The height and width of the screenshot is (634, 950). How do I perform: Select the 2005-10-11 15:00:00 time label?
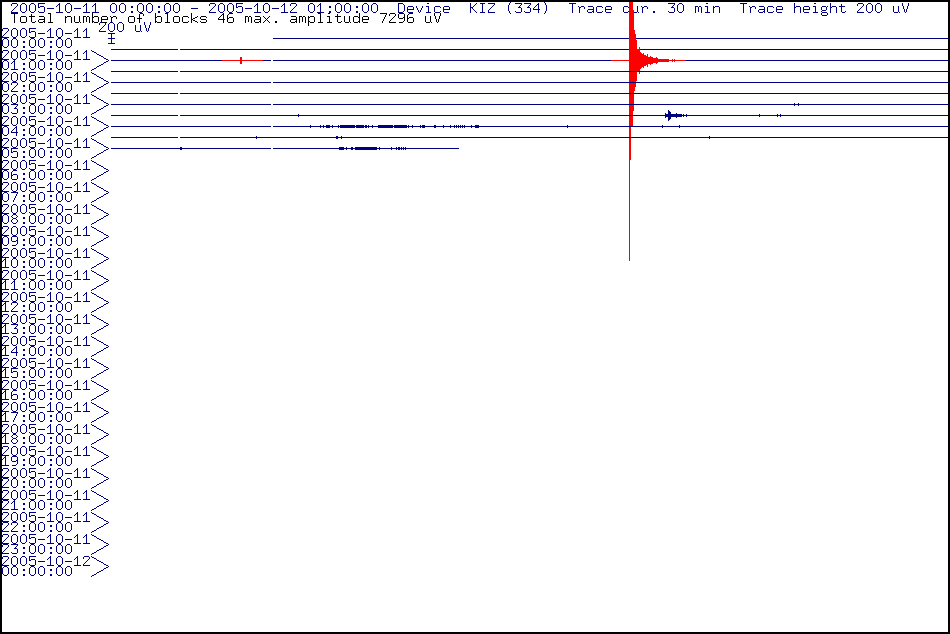pyautogui.click(x=45, y=368)
